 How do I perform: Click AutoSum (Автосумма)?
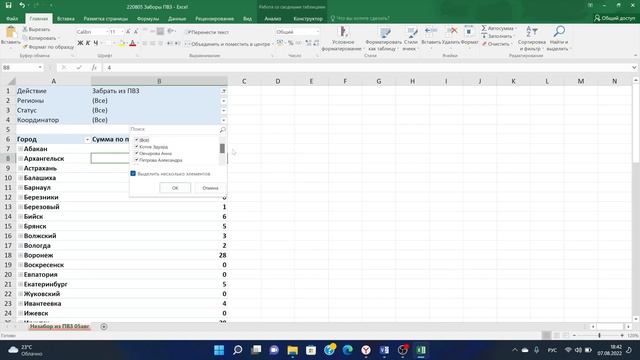pos(498,29)
